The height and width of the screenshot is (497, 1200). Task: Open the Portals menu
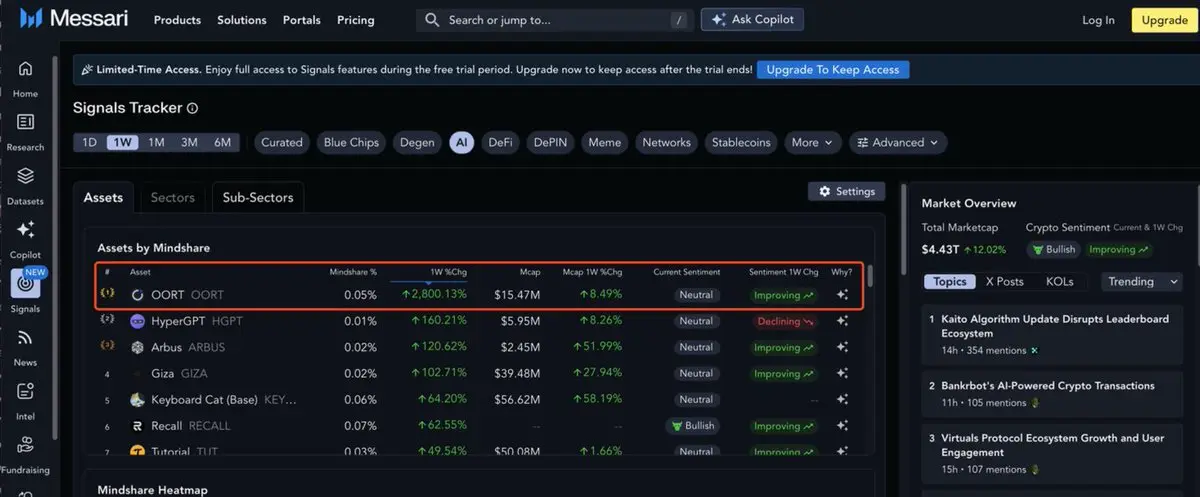coord(302,20)
